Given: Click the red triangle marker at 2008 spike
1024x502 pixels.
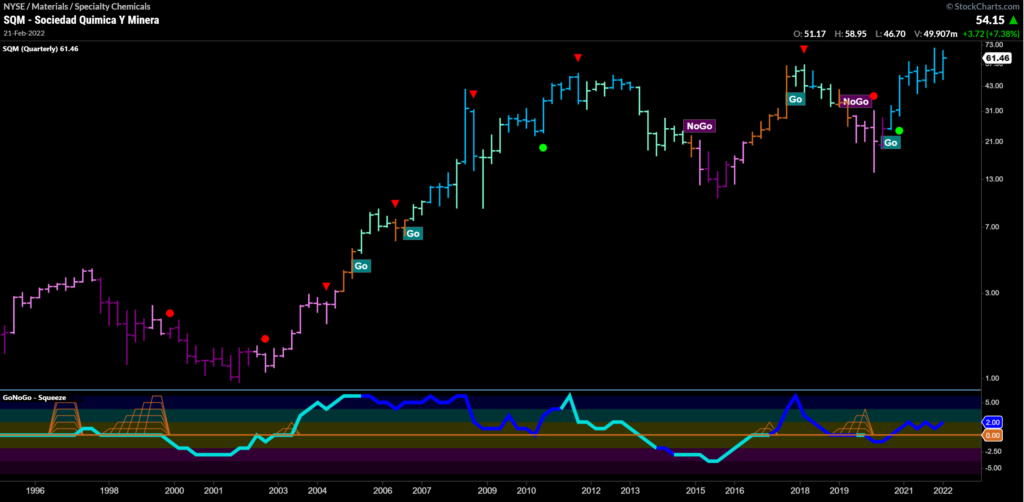Looking at the screenshot, I should (x=473, y=94).
